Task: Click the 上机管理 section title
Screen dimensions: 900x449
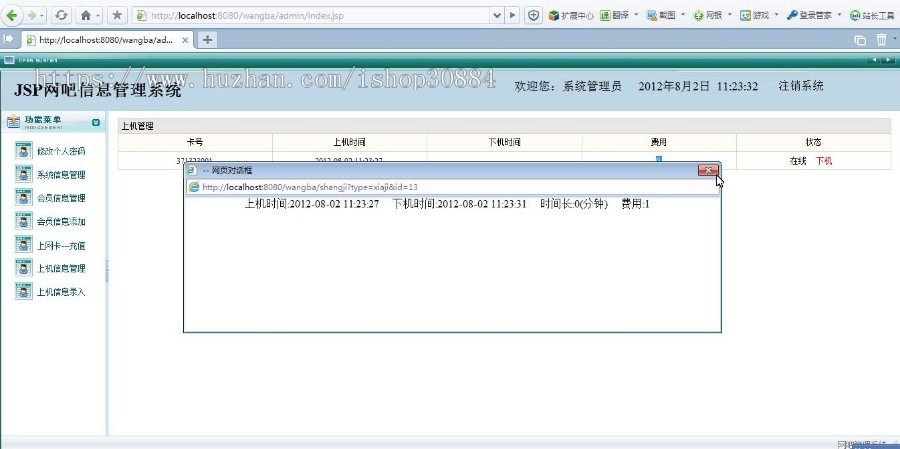Action: click(137, 126)
